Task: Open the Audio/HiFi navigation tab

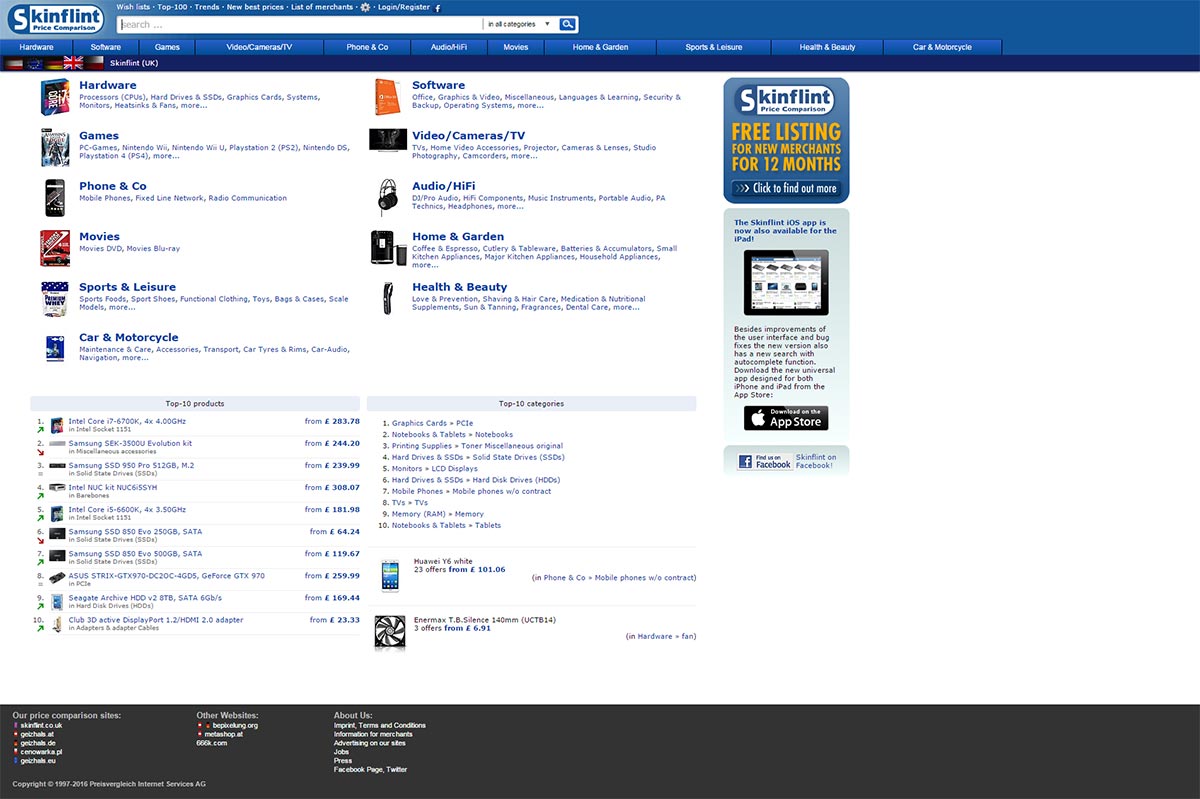Action: pos(449,47)
